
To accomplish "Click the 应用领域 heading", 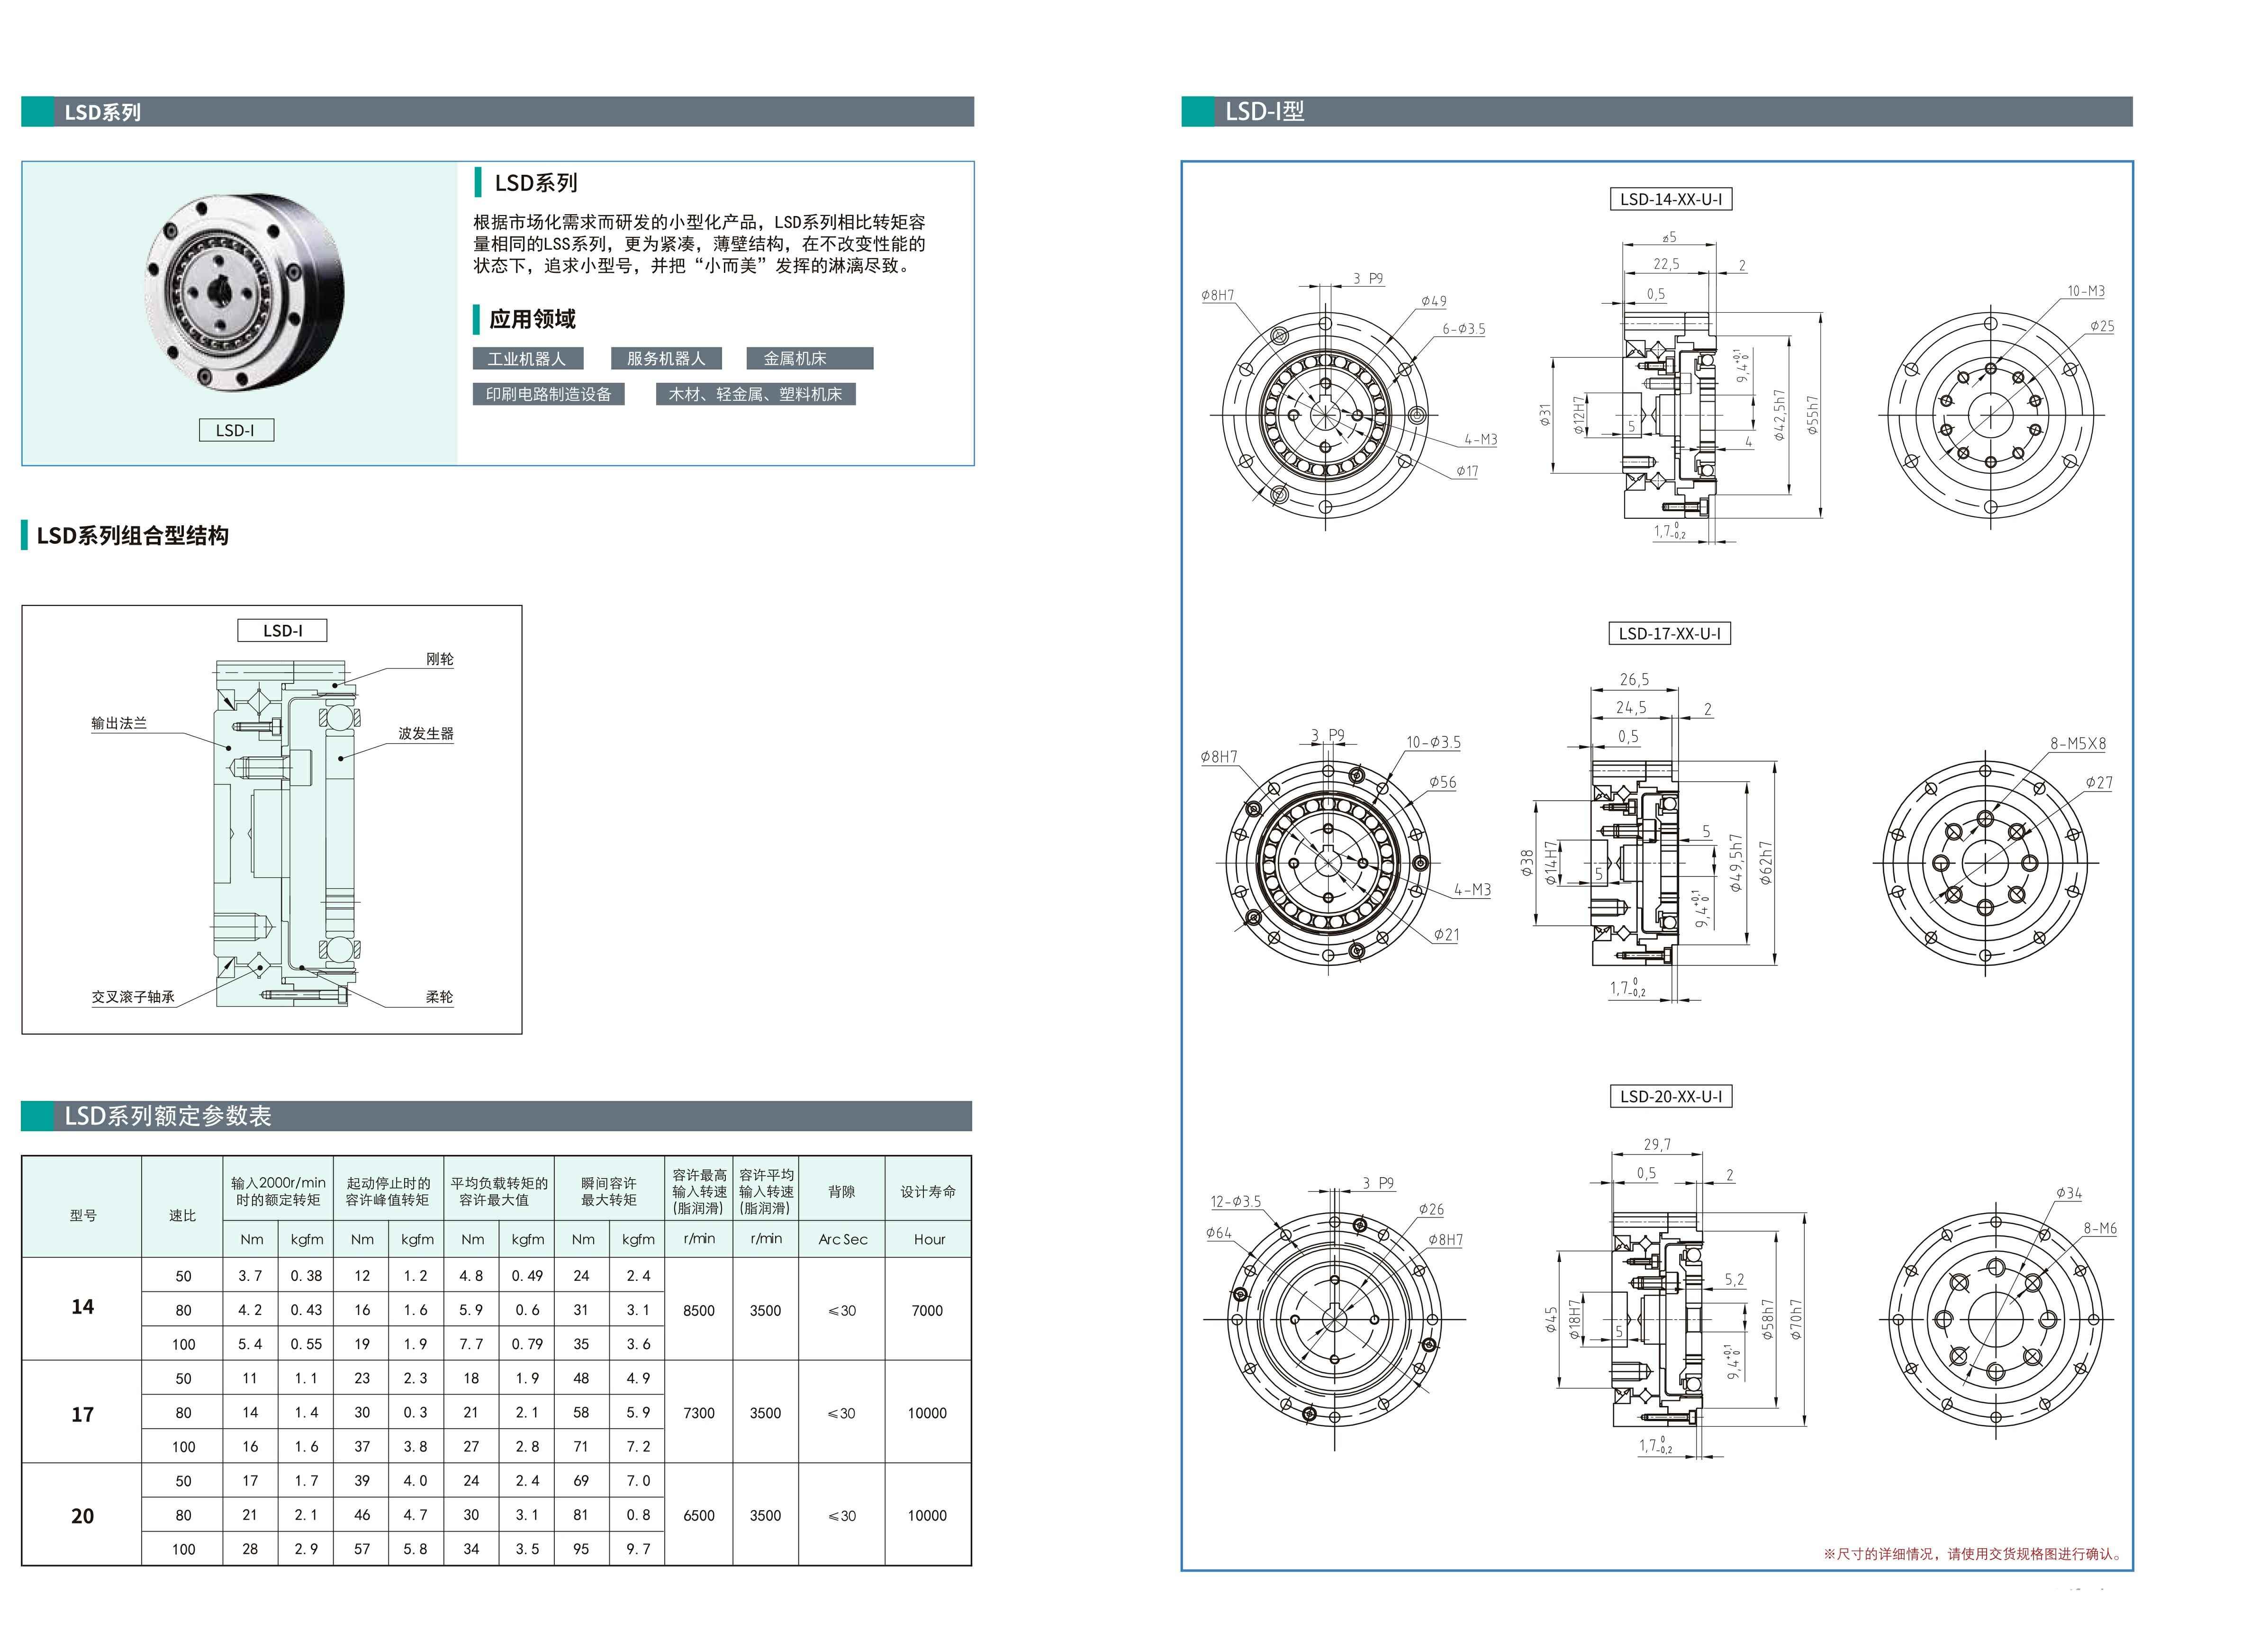I will (x=532, y=319).
